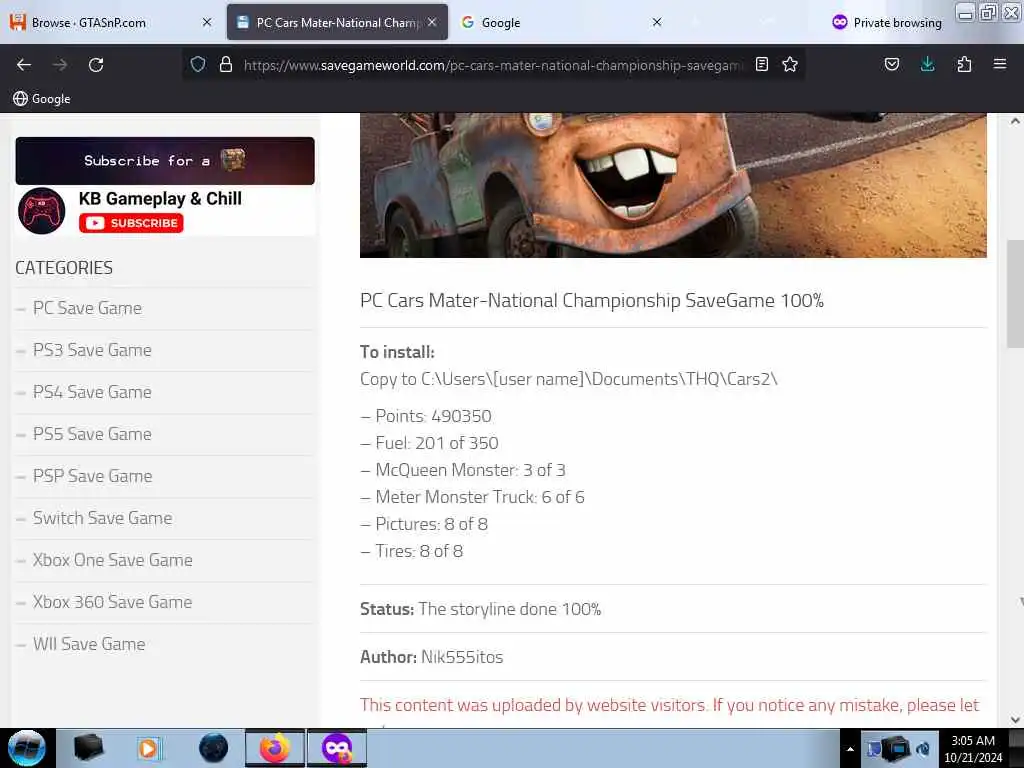Viewport: 1024px width, 768px height.
Task: Click the install path C:\Users text
Action: pyautogui.click(x=599, y=379)
